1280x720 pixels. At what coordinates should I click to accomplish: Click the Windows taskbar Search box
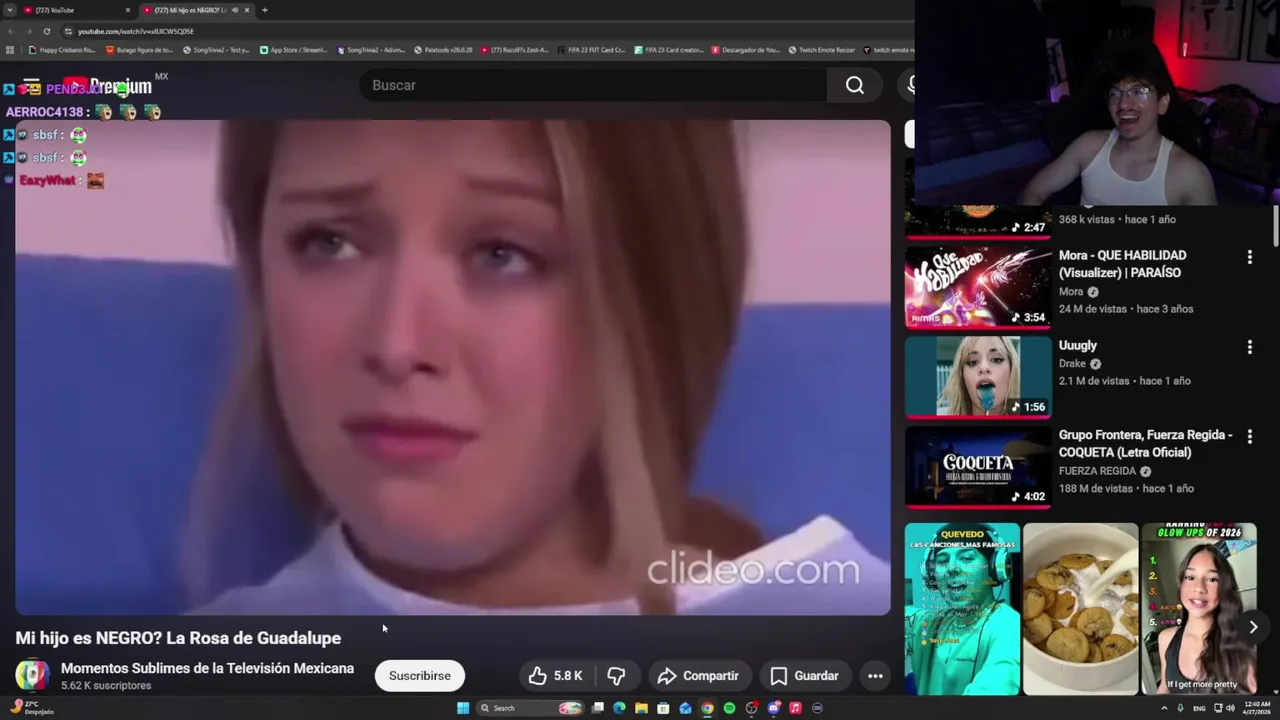[x=530, y=708]
